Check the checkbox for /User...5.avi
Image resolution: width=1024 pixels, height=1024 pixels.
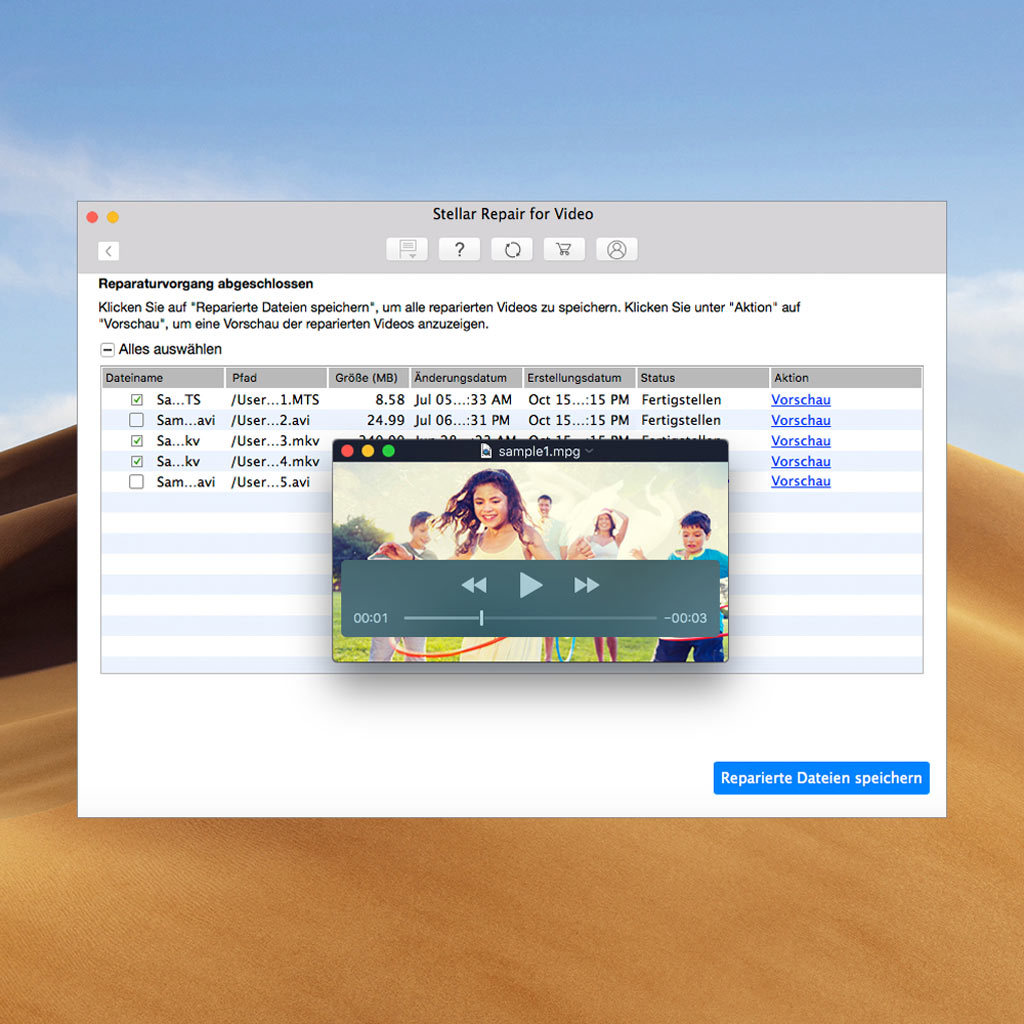coord(136,481)
